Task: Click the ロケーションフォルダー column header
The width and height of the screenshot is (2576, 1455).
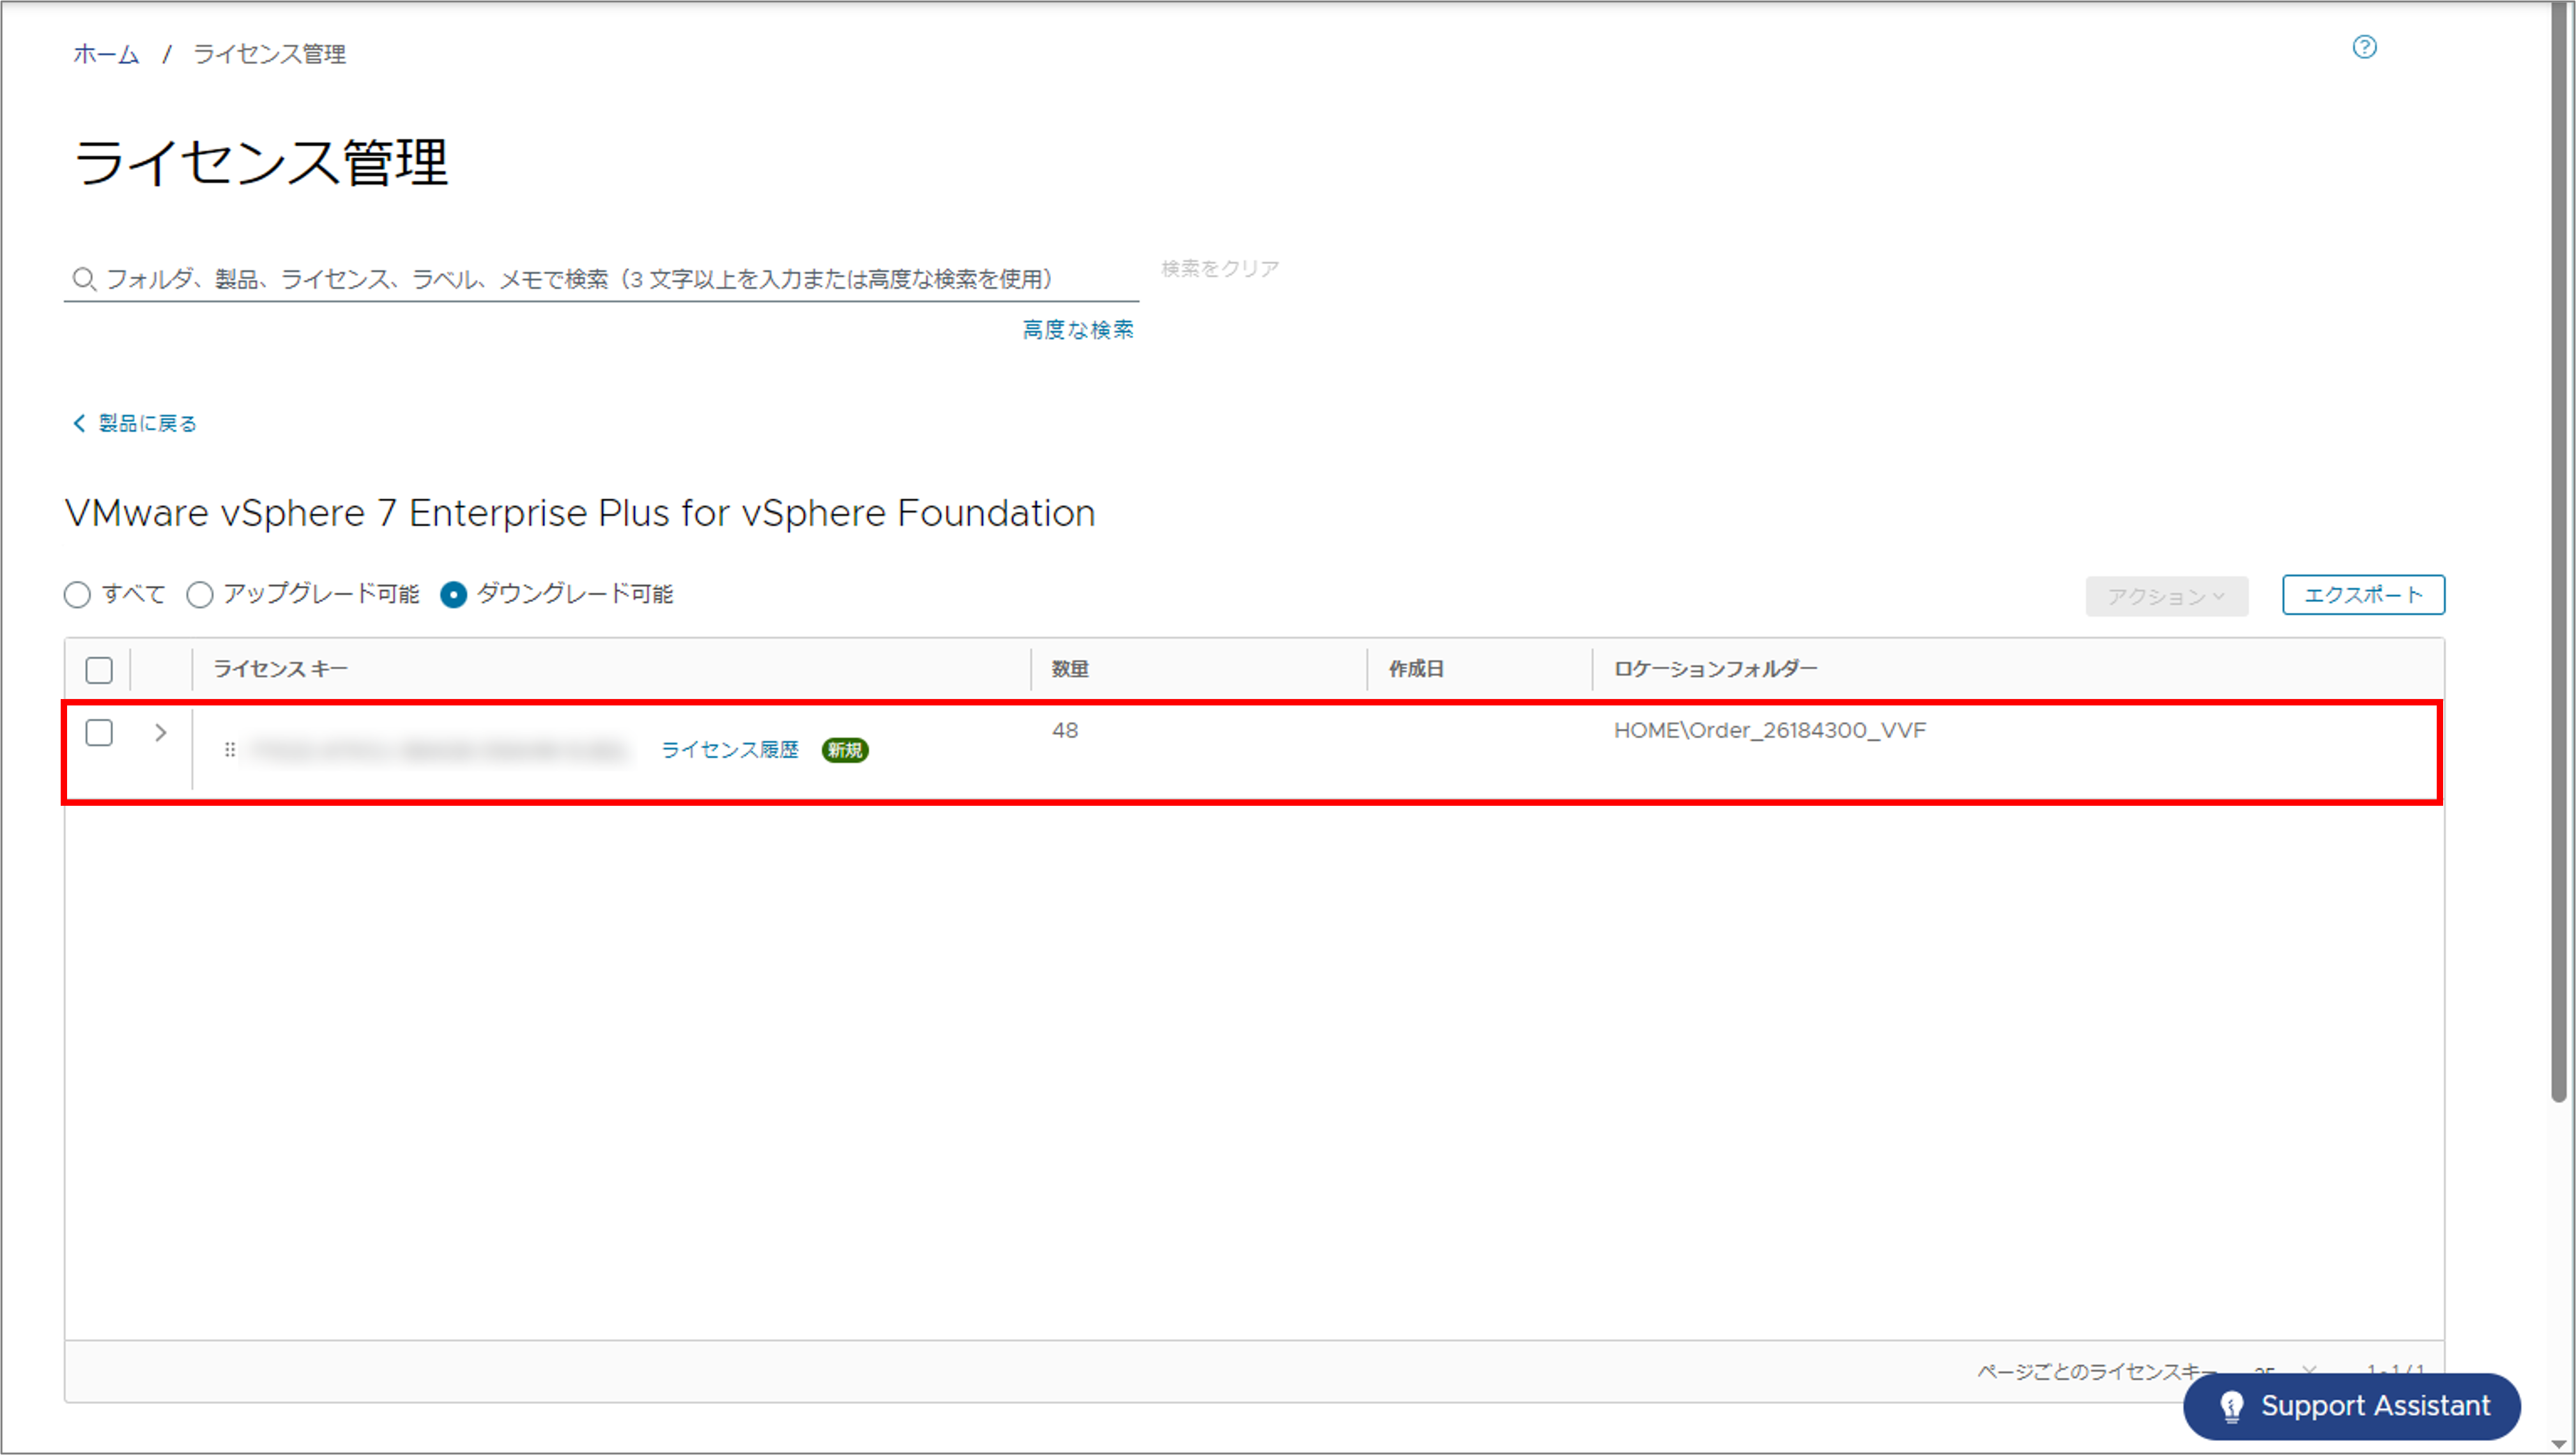Action: (x=1715, y=669)
